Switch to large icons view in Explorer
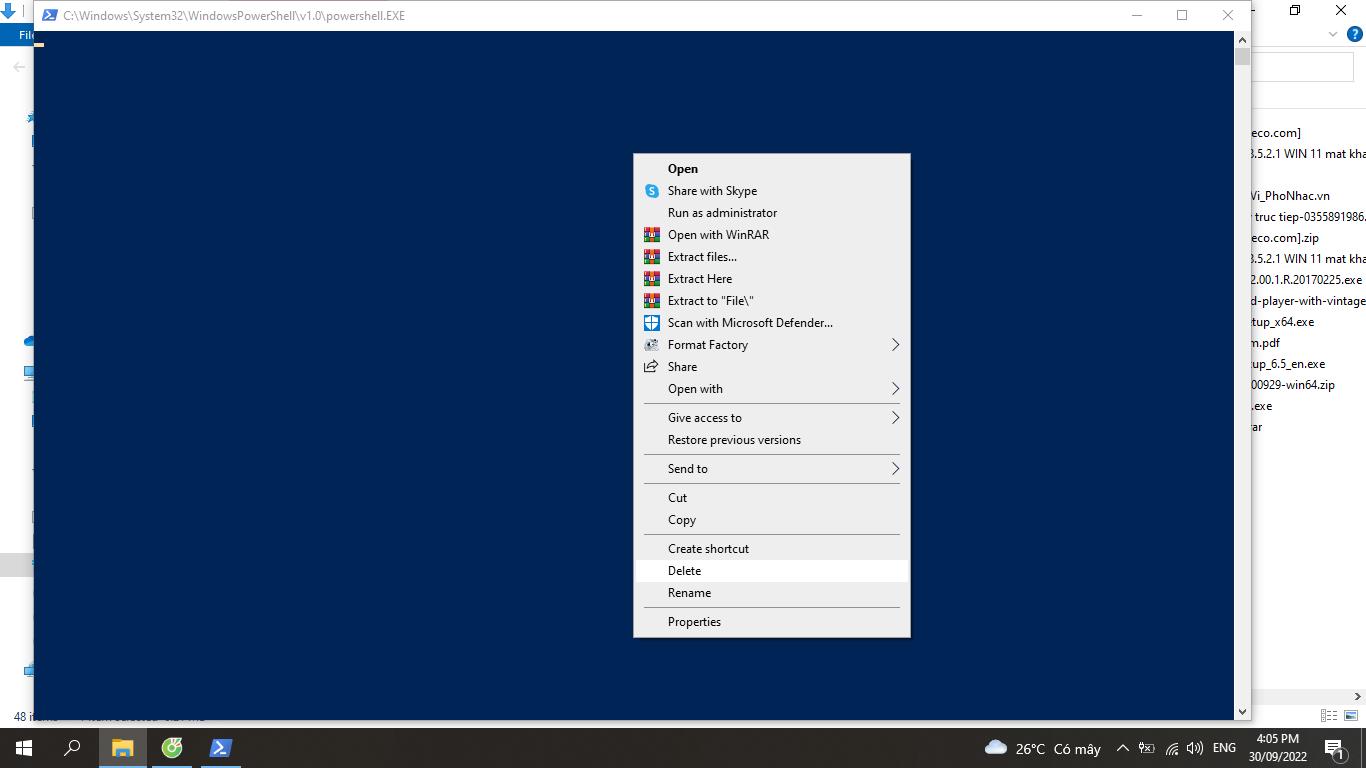The height and width of the screenshot is (768, 1366). (1351, 715)
